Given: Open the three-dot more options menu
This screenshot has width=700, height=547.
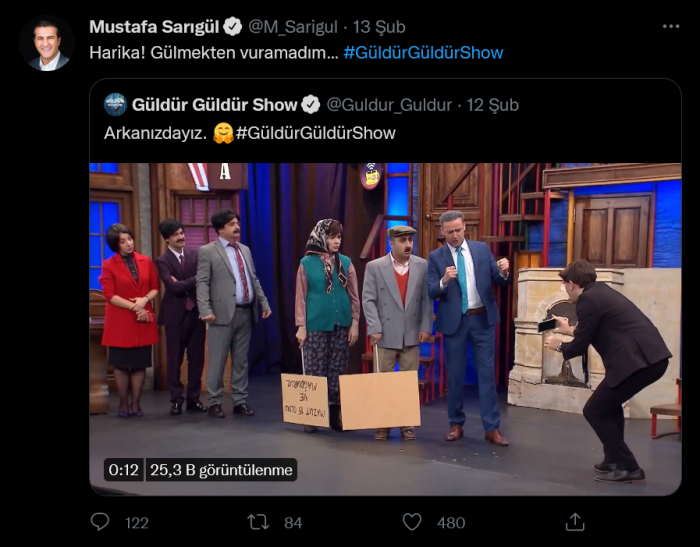Looking at the screenshot, I should pos(671,27).
